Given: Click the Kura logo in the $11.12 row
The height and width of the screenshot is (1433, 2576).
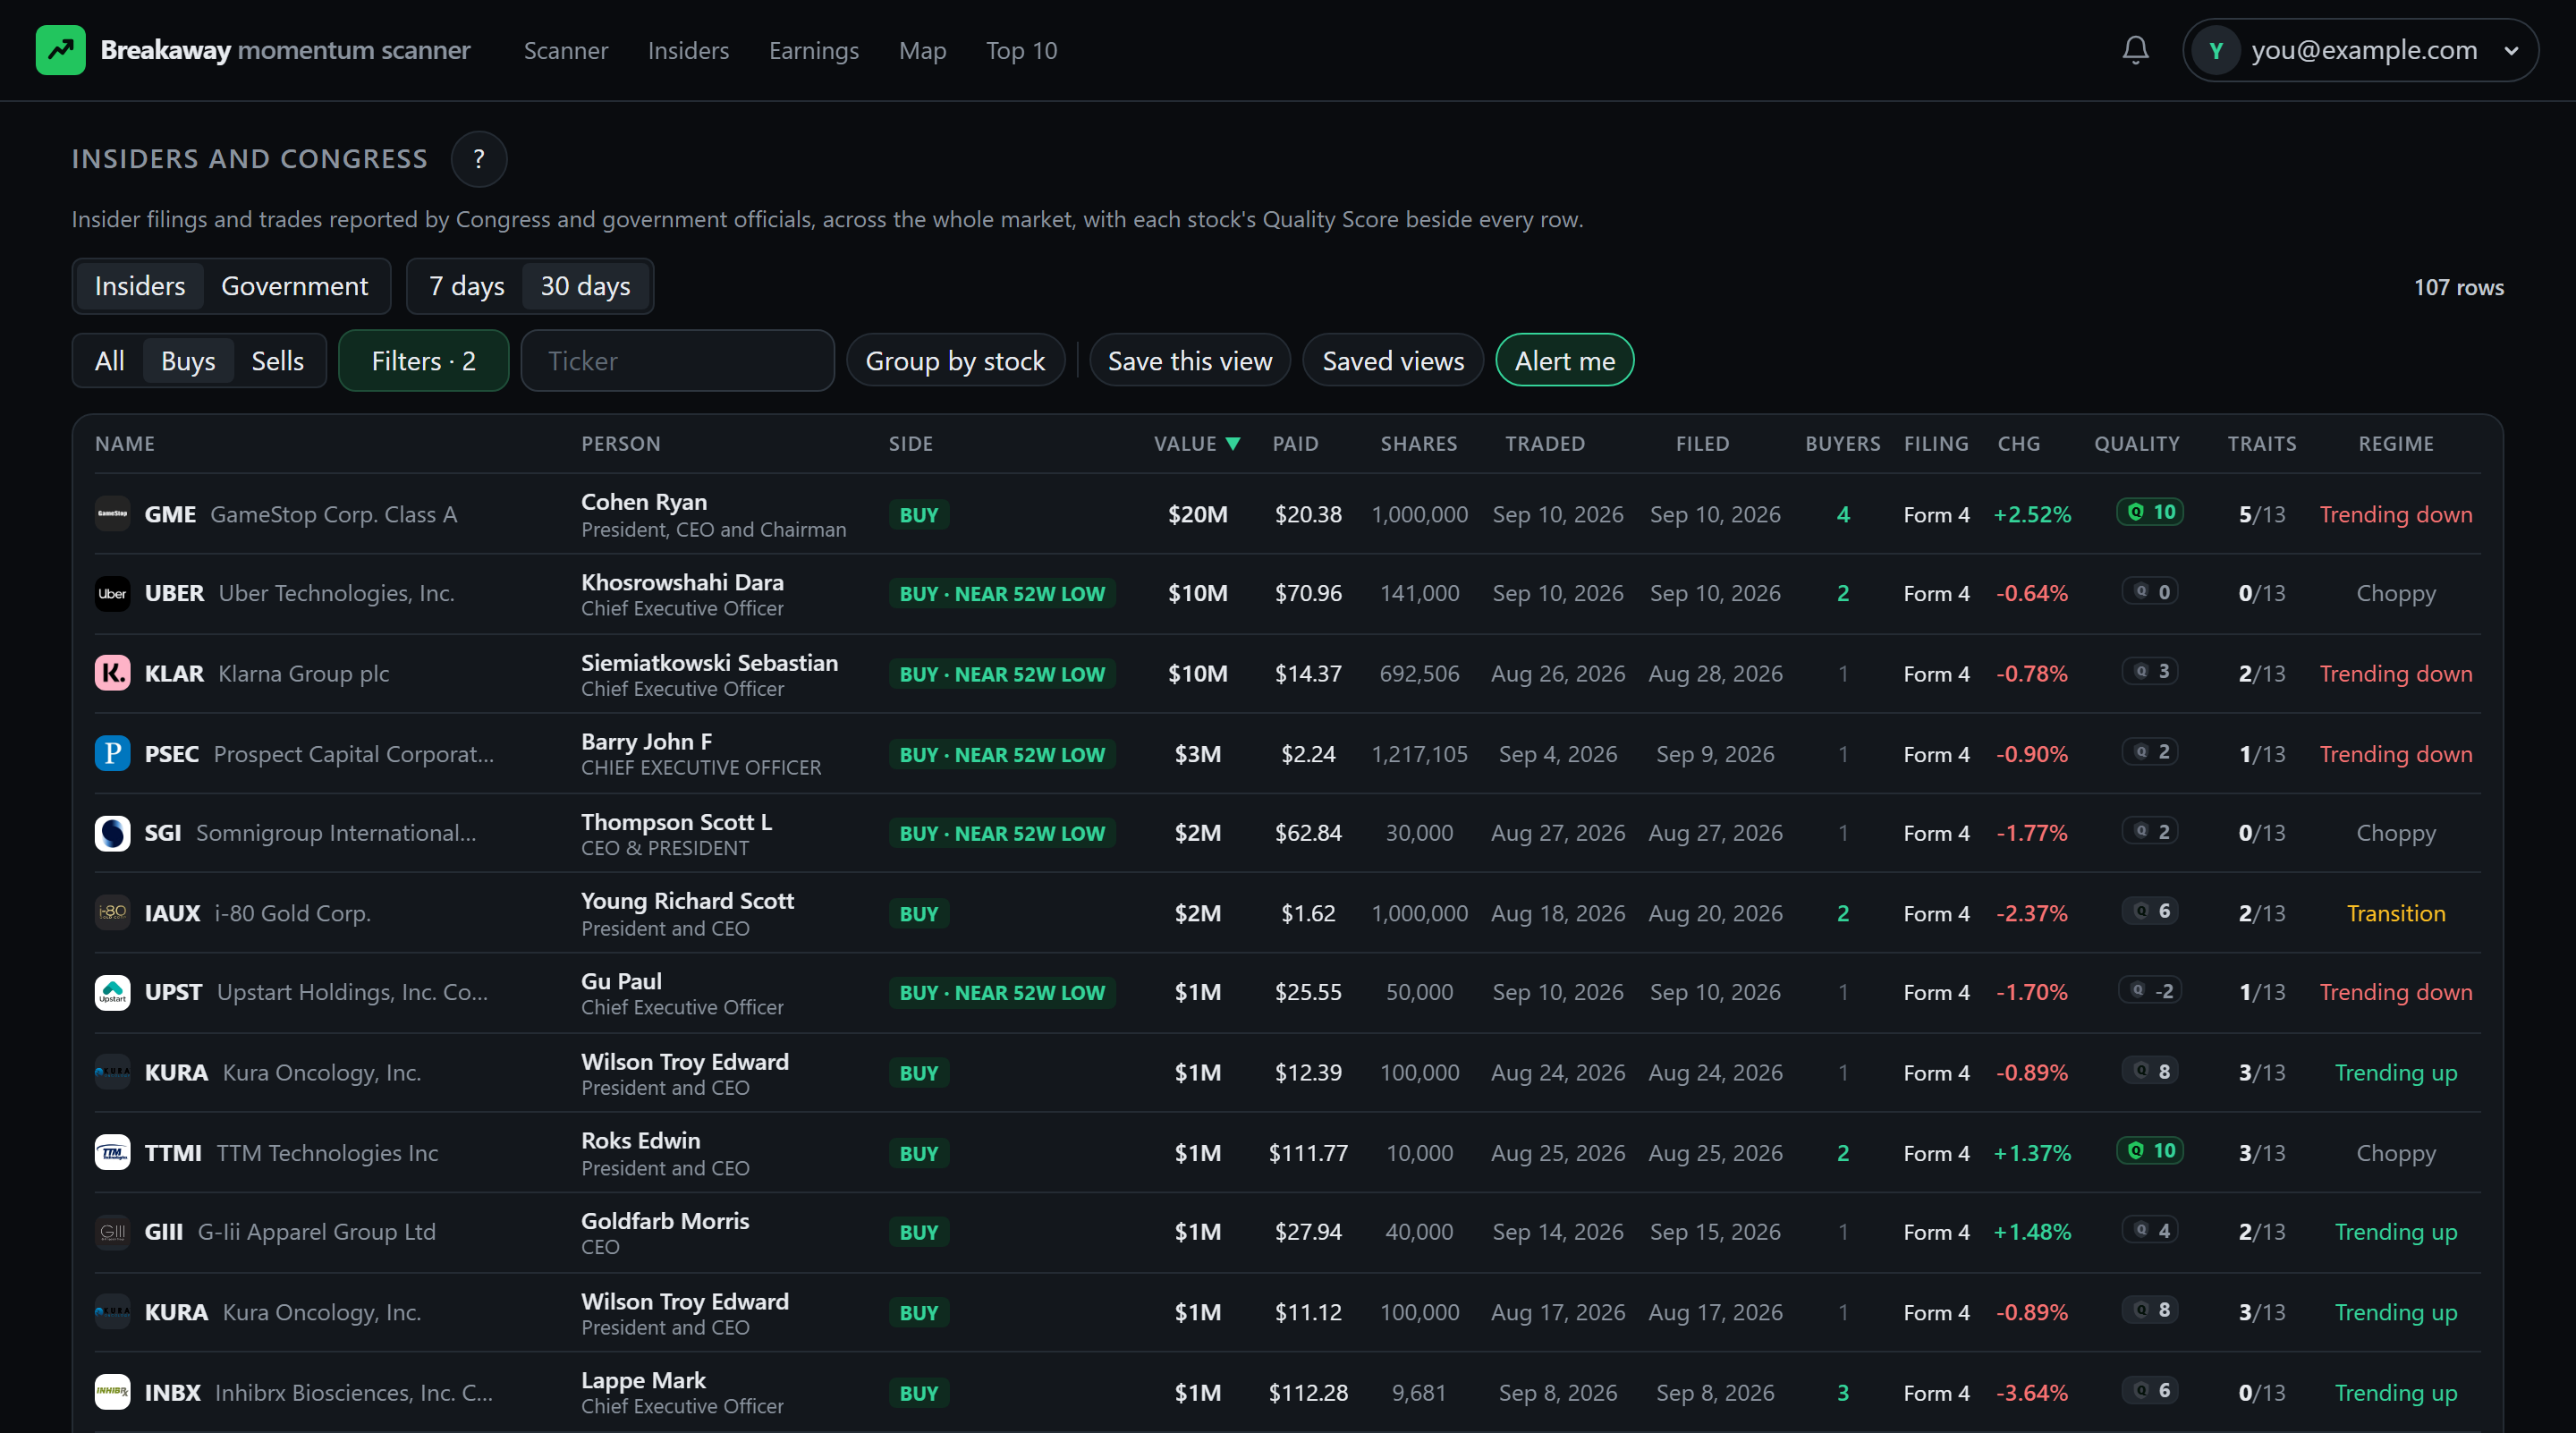Looking at the screenshot, I should [x=112, y=1312].
